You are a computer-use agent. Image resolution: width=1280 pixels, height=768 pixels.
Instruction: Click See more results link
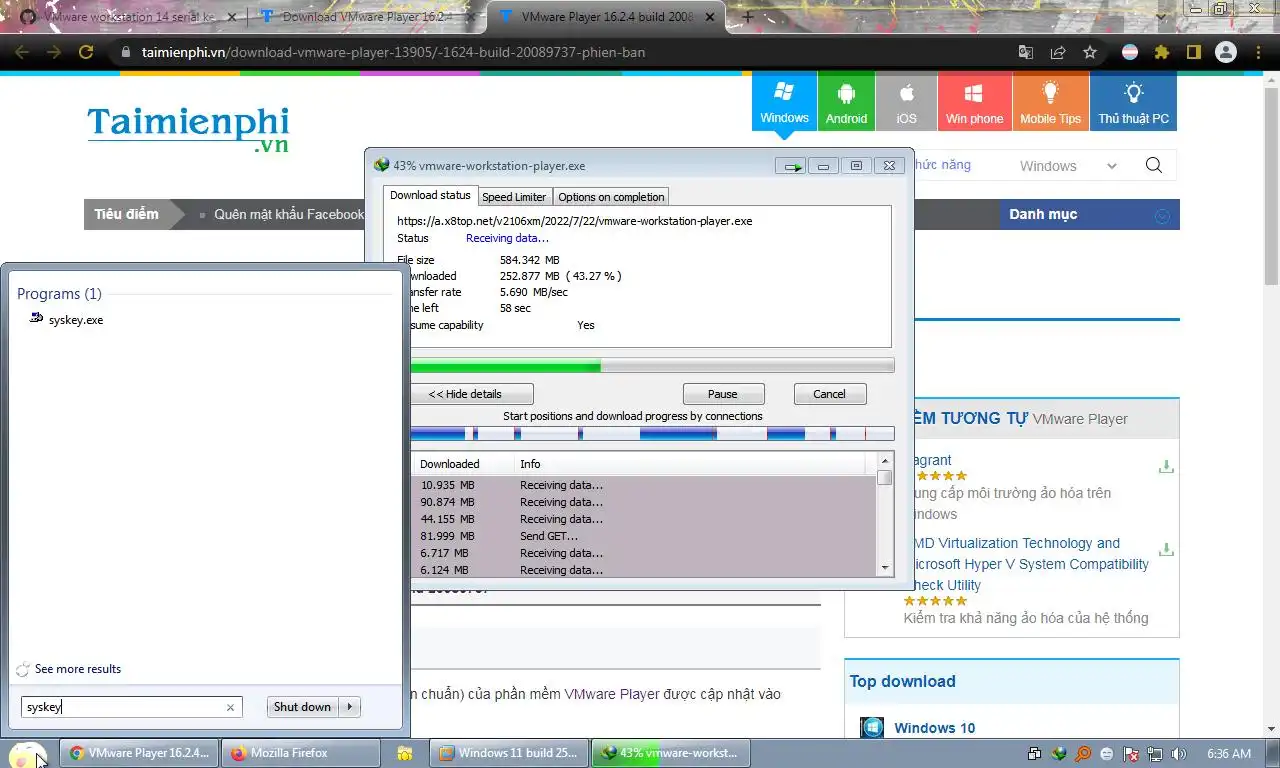pyautogui.click(x=78, y=669)
